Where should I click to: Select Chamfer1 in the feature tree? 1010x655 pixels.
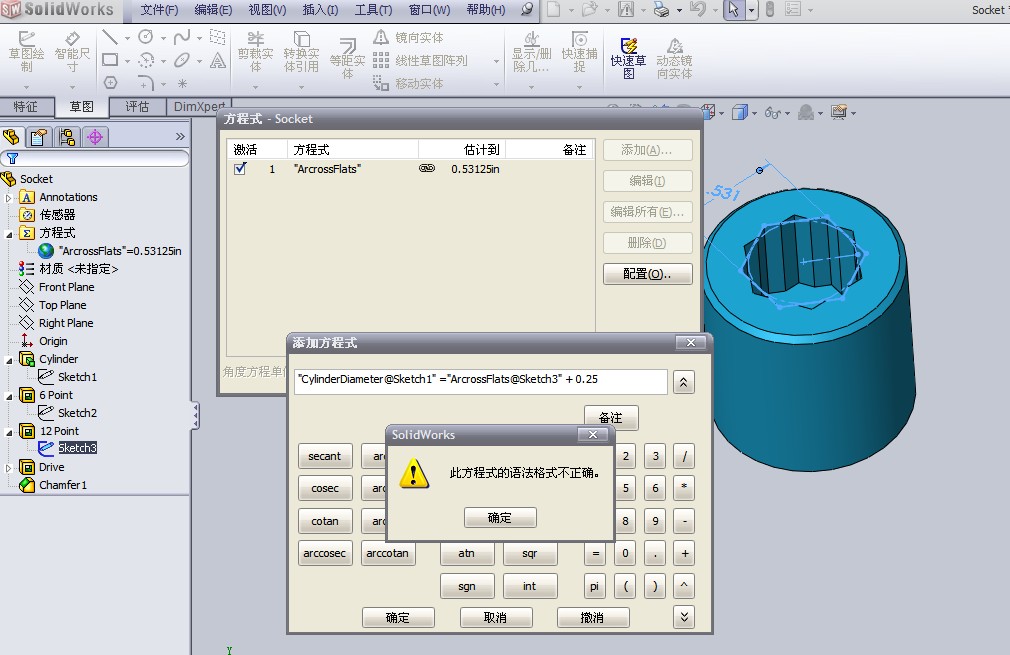[x=62, y=485]
